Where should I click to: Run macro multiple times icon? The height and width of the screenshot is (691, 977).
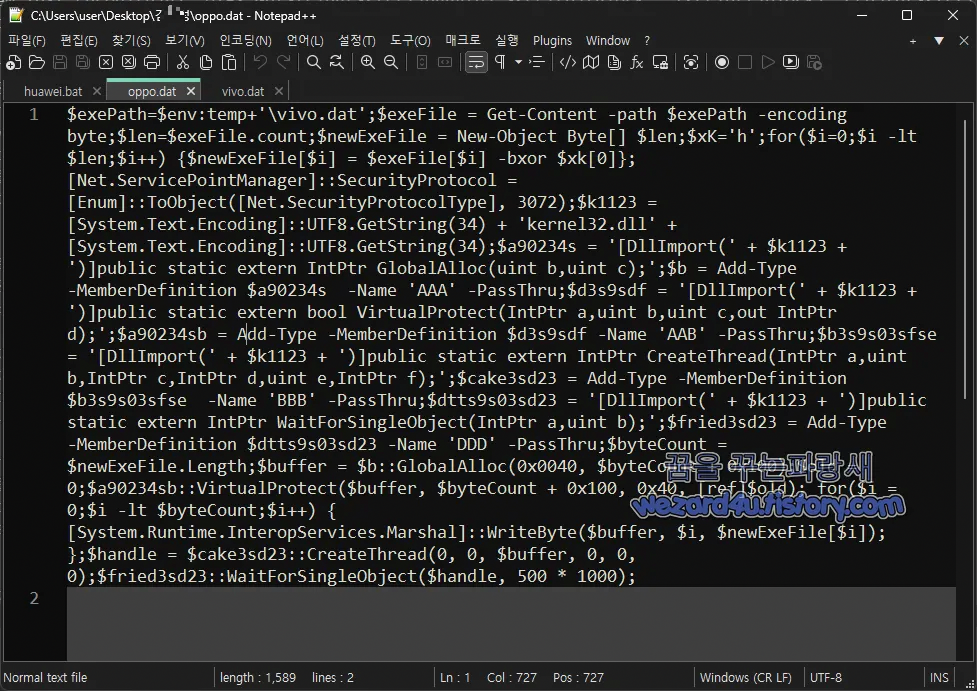pyautogui.click(x=791, y=62)
